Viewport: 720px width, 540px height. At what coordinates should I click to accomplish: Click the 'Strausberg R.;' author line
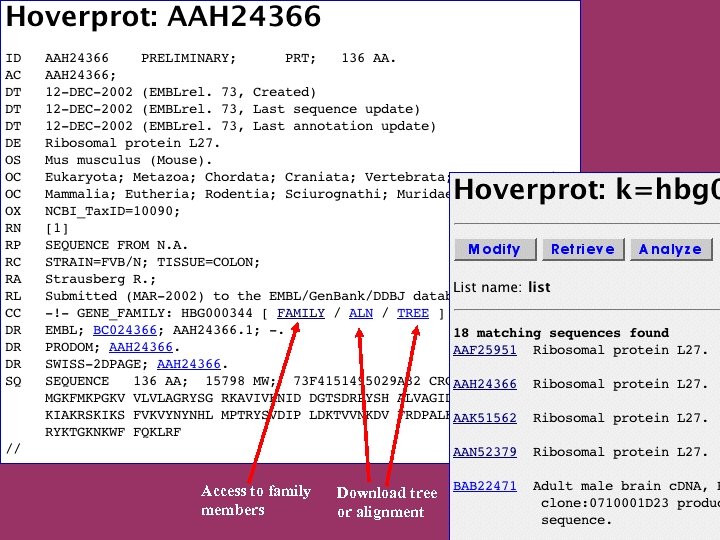point(100,279)
